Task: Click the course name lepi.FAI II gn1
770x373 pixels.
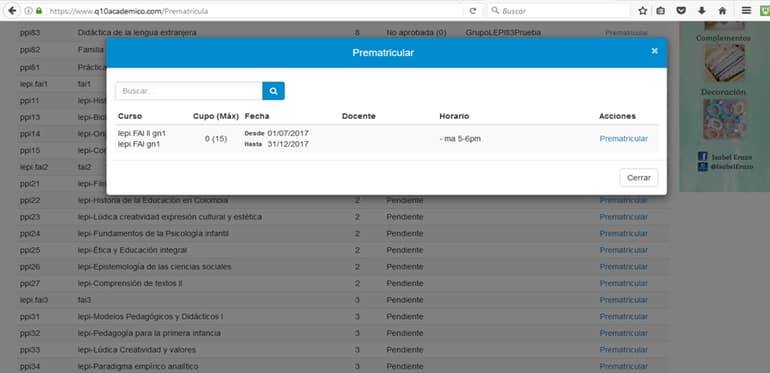Action: pyautogui.click(x=142, y=133)
